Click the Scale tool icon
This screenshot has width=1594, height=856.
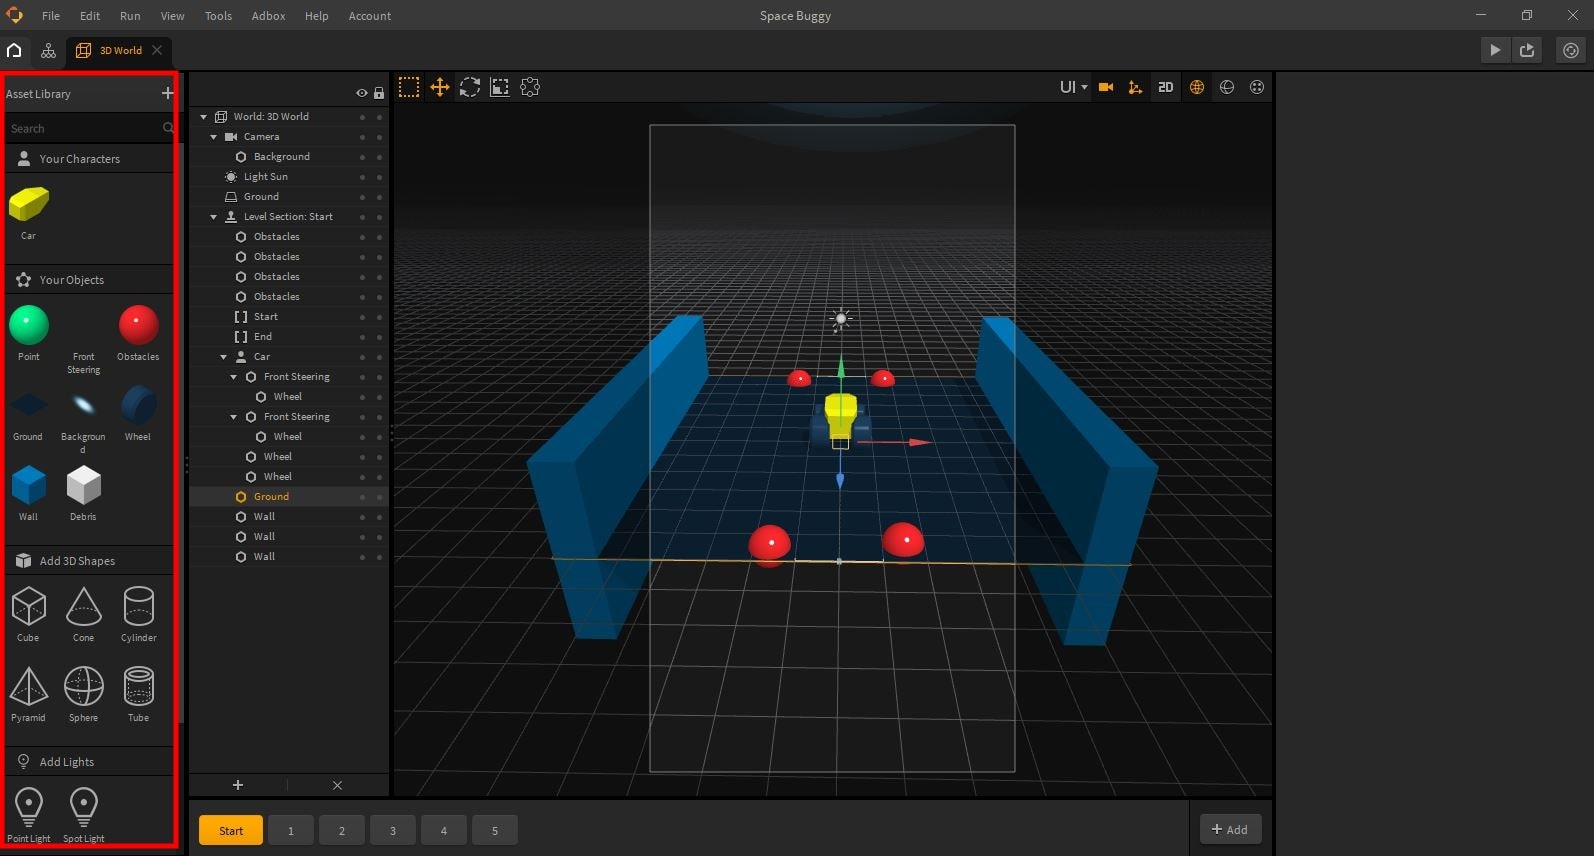(500, 88)
